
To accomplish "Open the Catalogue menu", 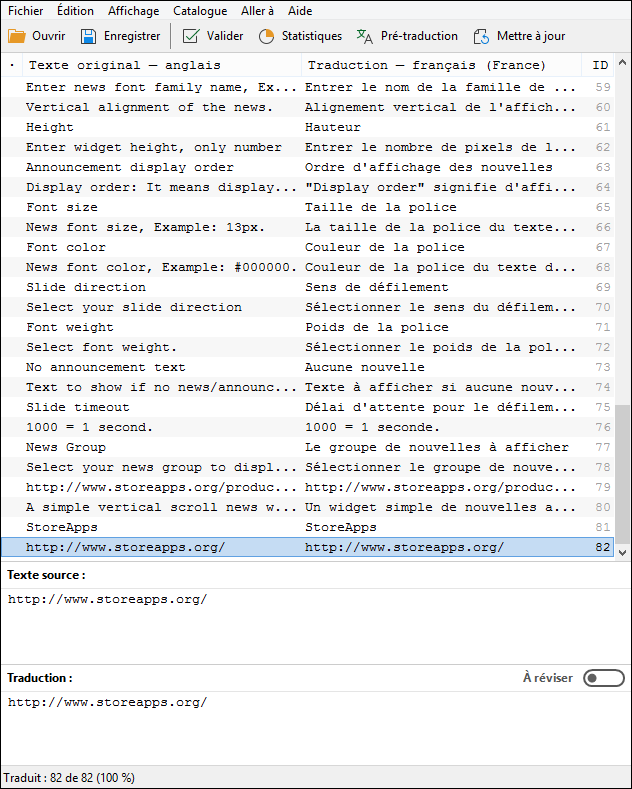I will tap(200, 11).
